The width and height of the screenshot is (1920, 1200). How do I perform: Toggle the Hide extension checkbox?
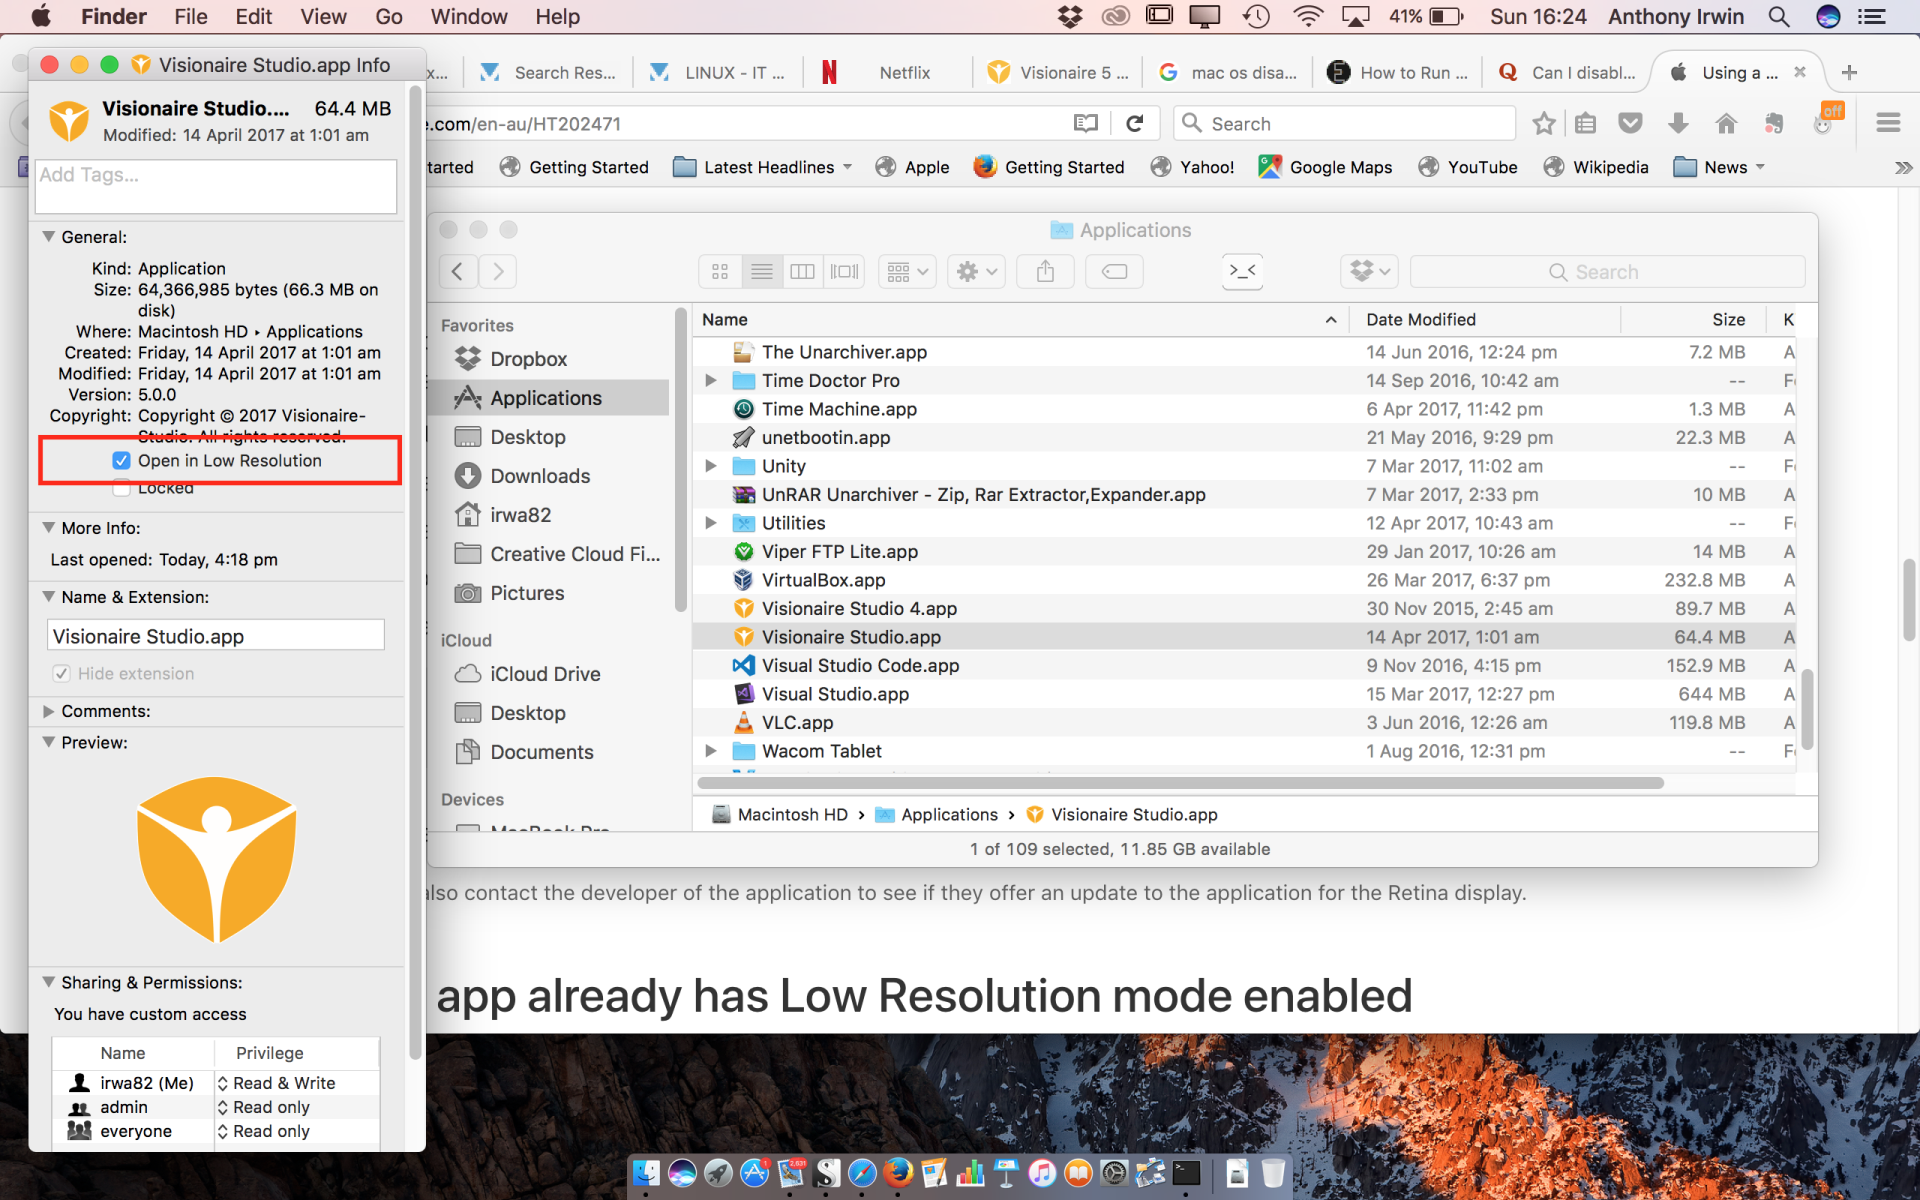click(x=62, y=674)
